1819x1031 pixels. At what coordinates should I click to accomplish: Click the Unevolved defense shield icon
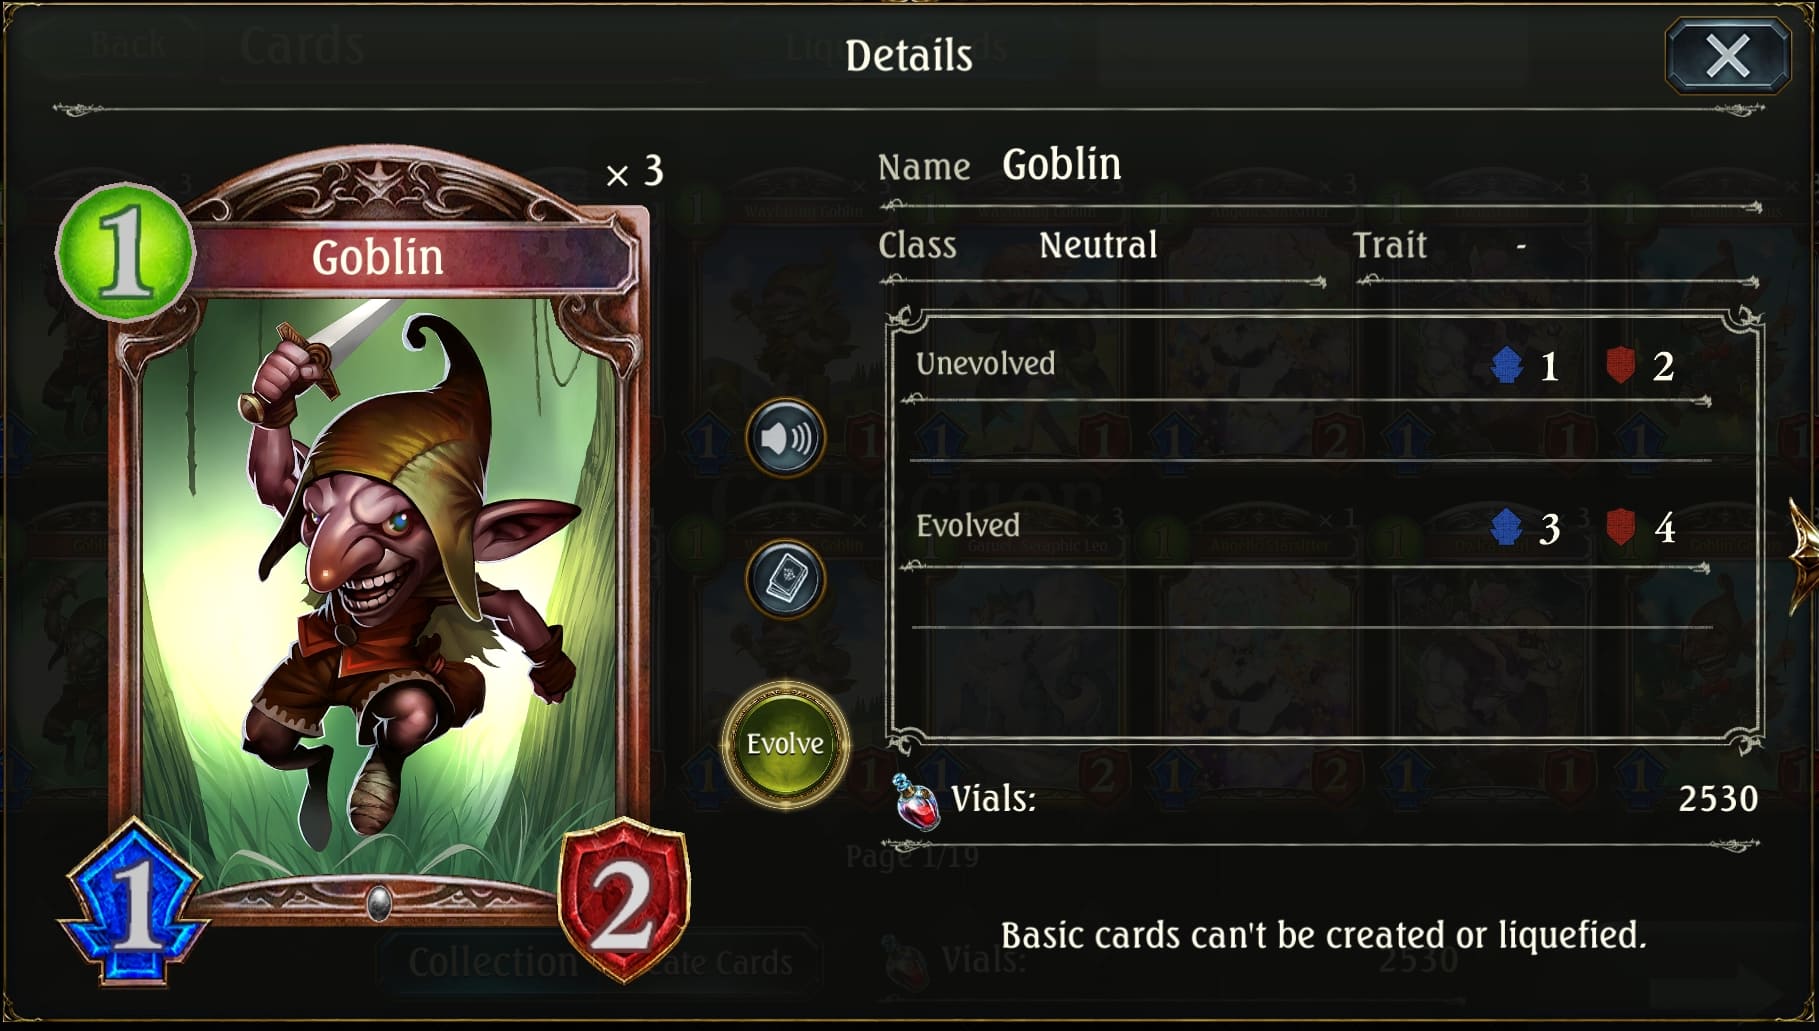[x=1620, y=365]
